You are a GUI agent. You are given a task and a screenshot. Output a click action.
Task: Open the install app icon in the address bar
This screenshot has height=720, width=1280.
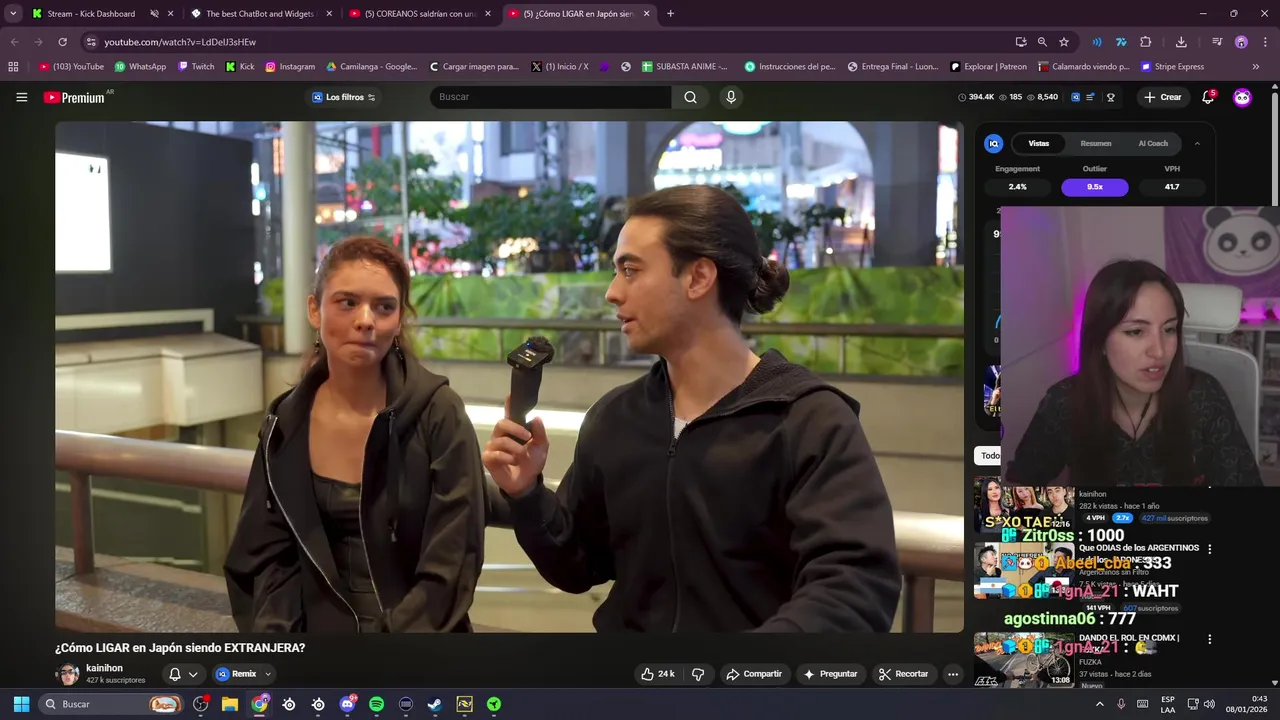[x=1021, y=42]
